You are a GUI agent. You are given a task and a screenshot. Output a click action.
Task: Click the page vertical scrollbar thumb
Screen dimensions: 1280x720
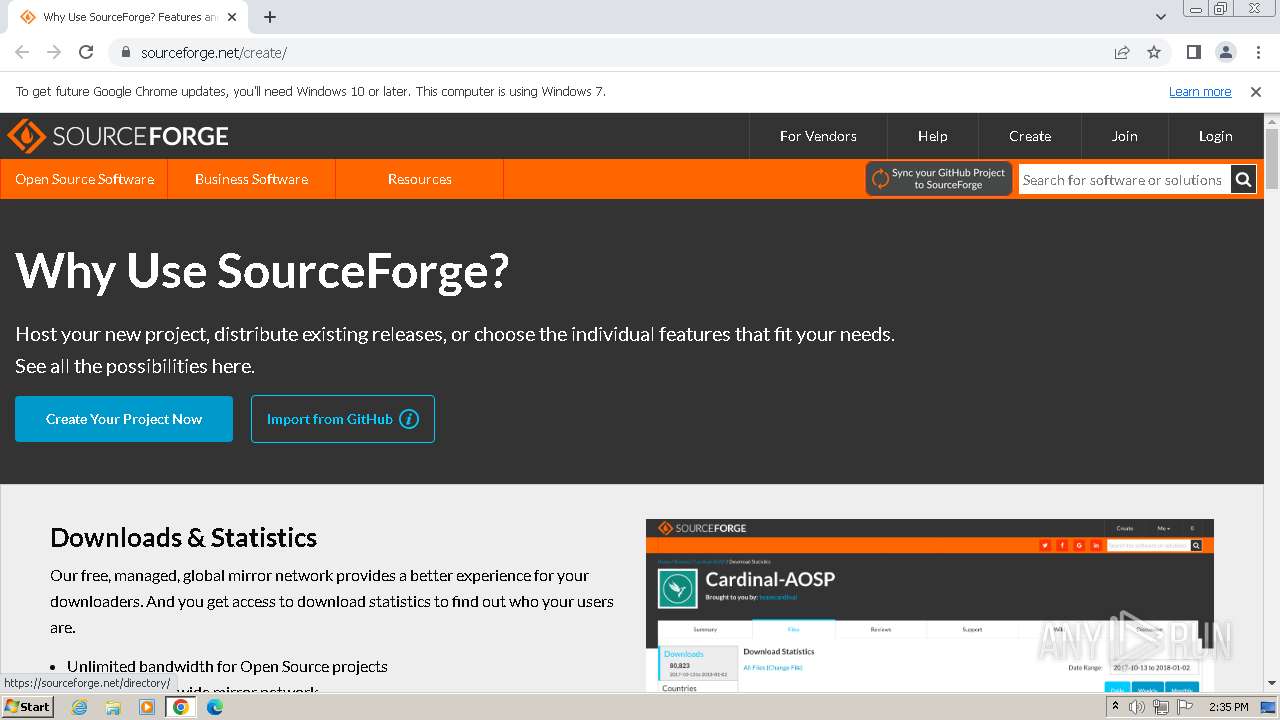(1272, 158)
